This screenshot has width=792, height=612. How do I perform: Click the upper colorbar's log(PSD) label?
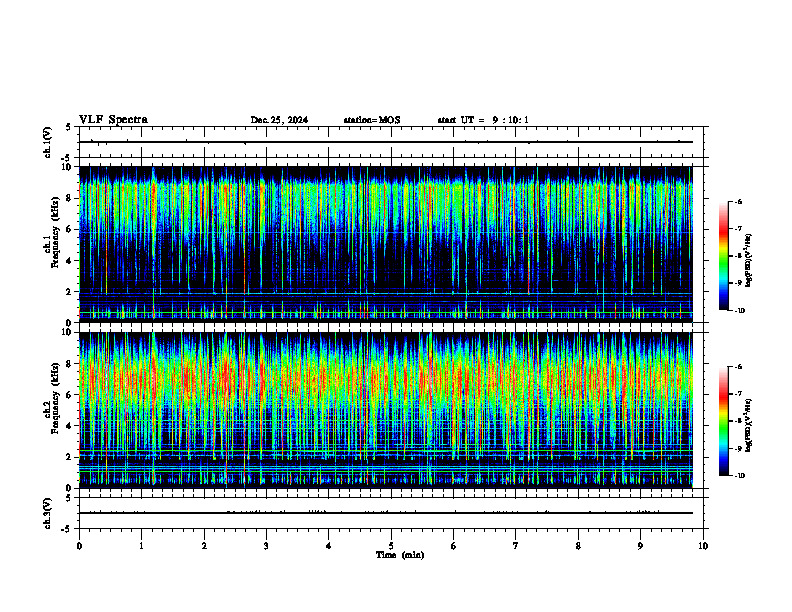click(x=749, y=261)
